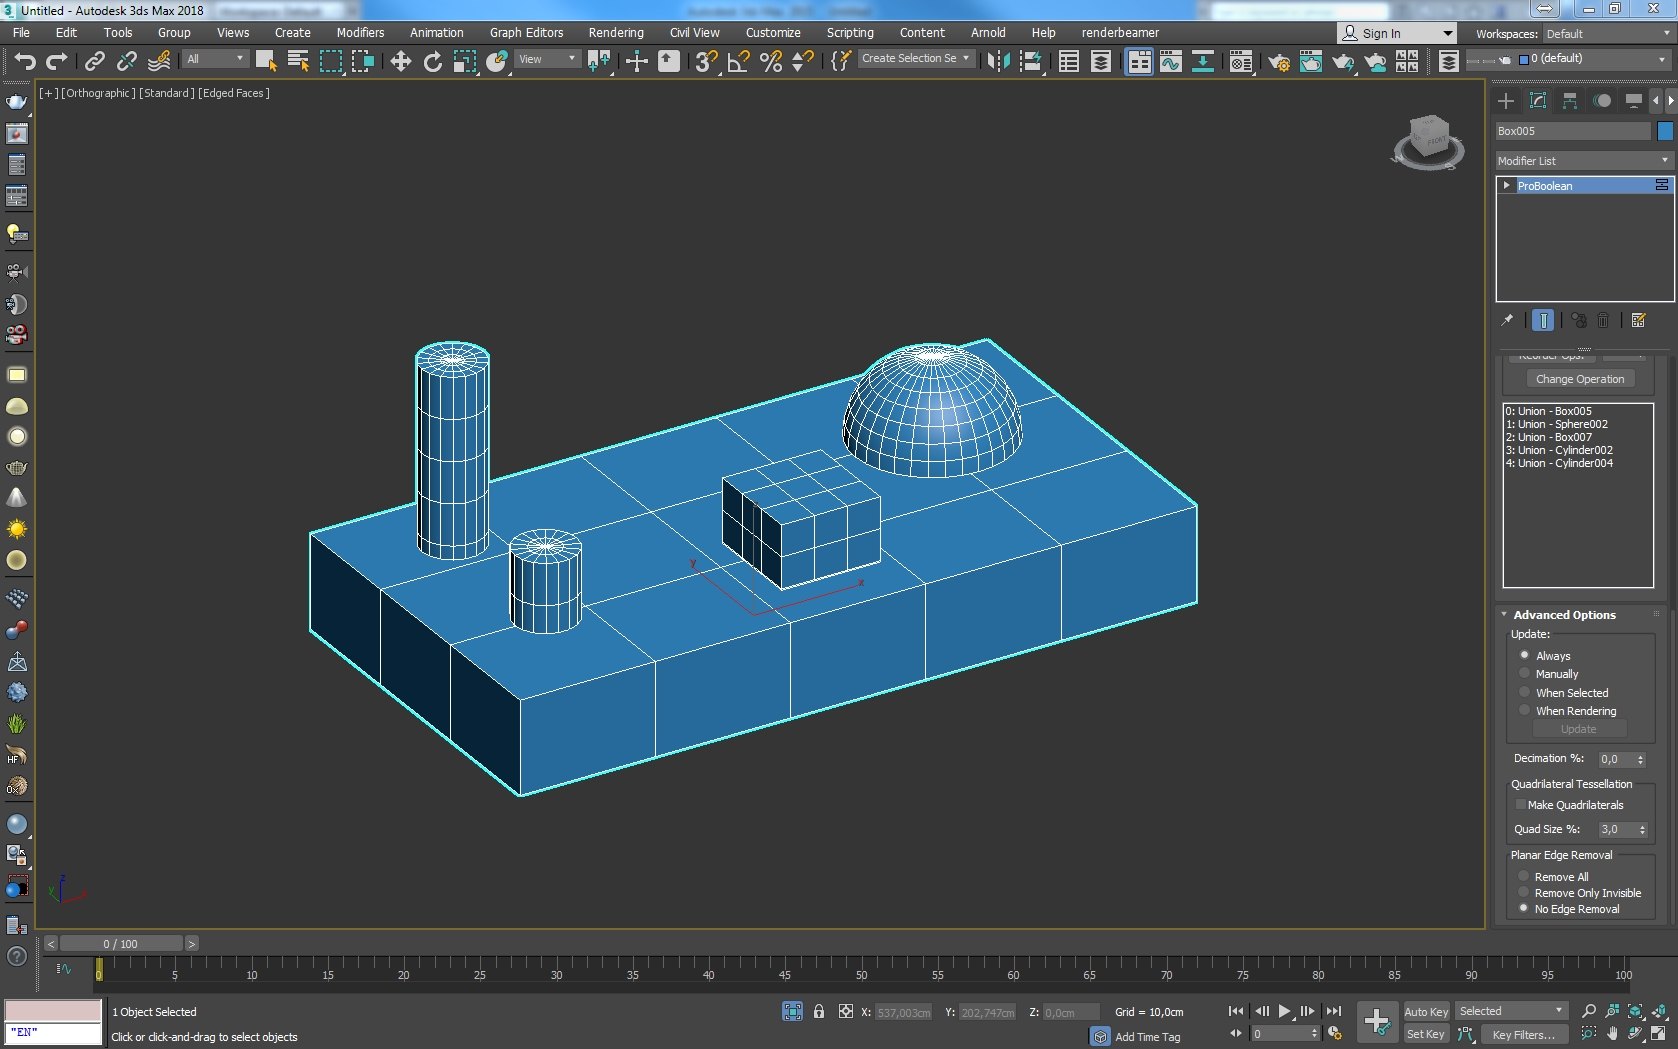The width and height of the screenshot is (1678, 1049).
Task: Click the Set Key button
Action: click(x=1426, y=1034)
